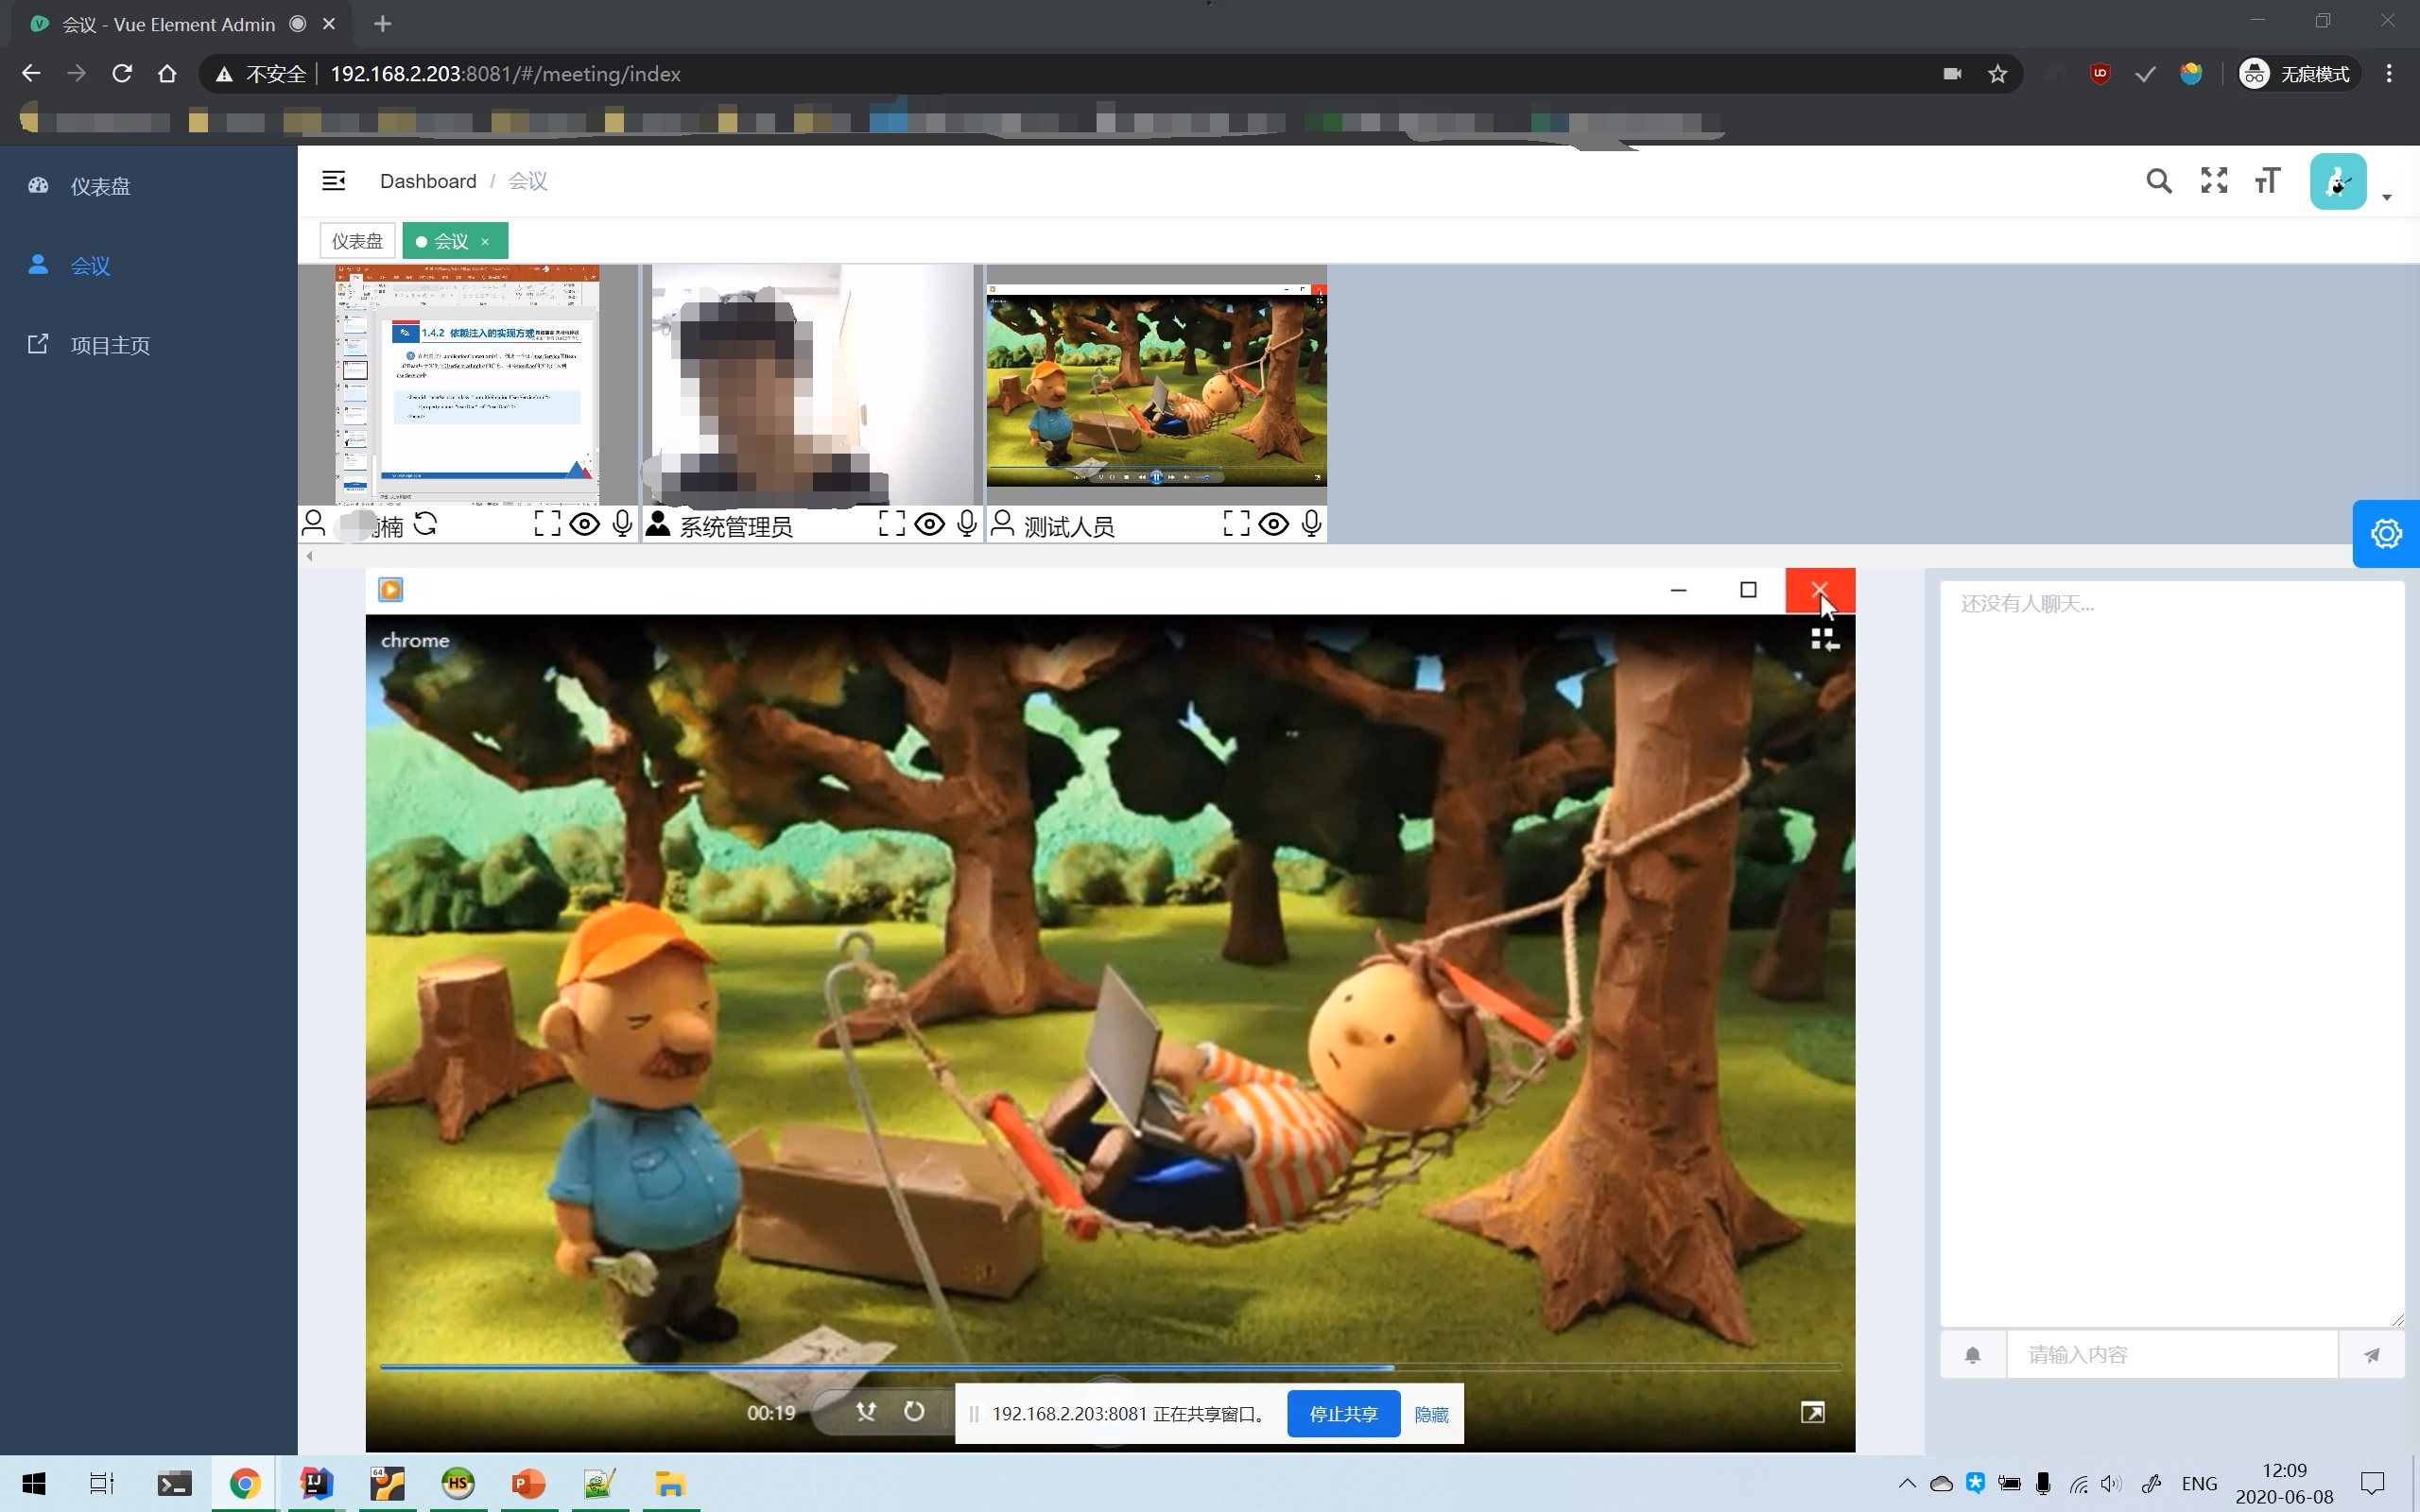Click the blue settings gear on right edge
This screenshot has width=2420, height=1512.
coord(2386,533)
